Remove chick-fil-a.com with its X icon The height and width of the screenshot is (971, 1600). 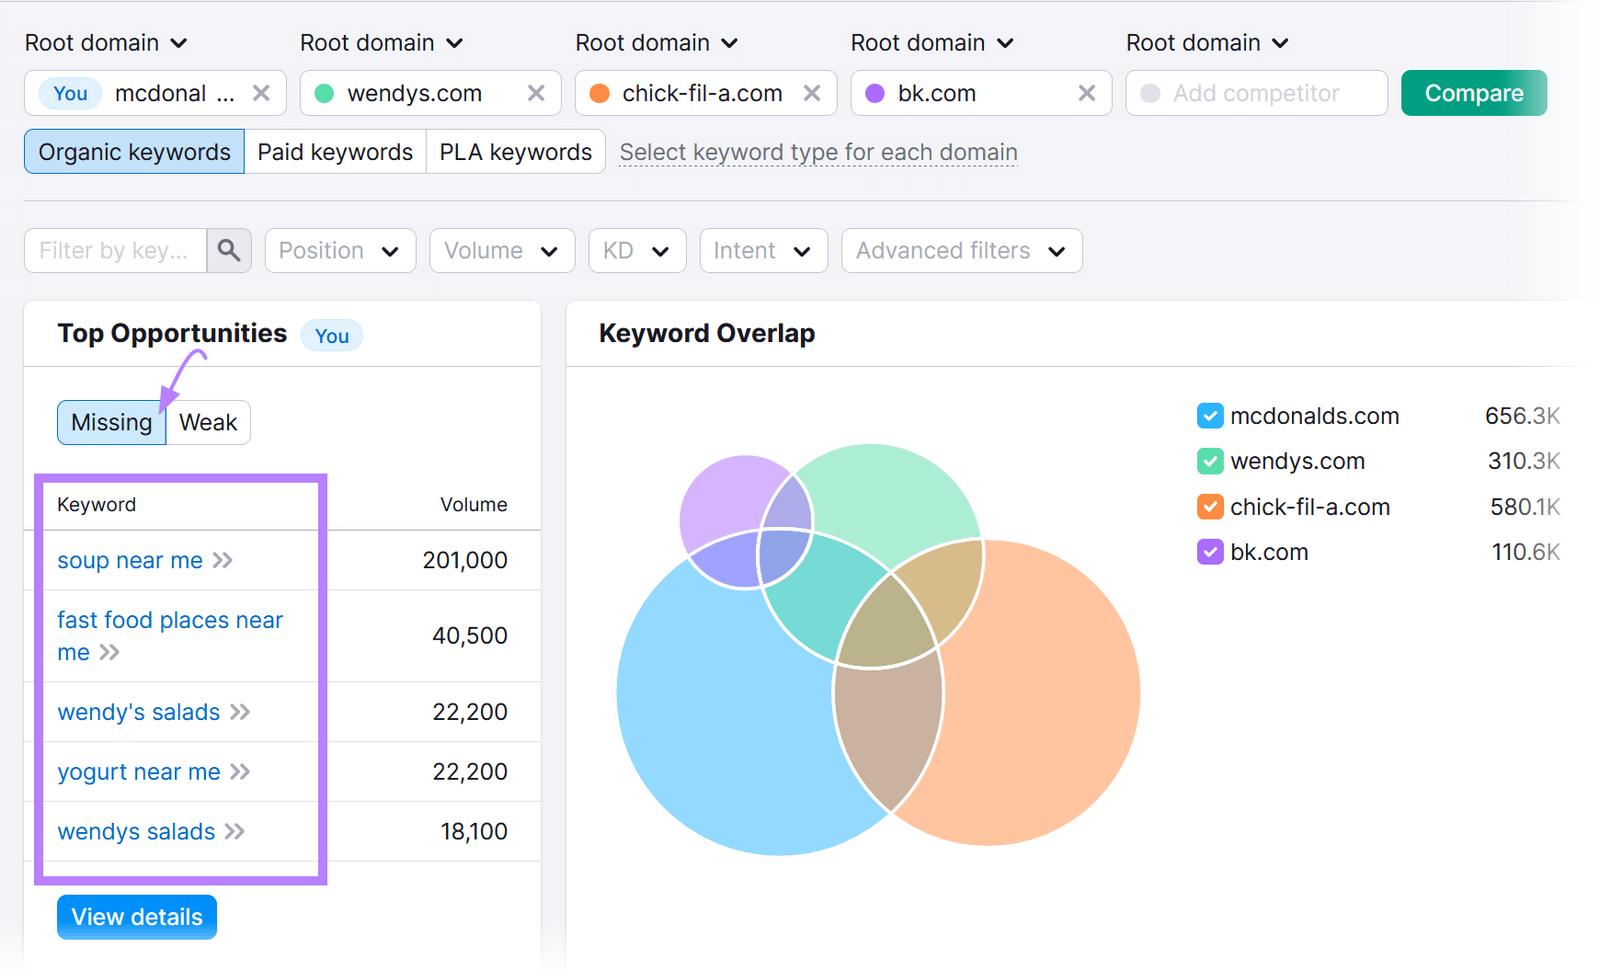(x=812, y=93)
